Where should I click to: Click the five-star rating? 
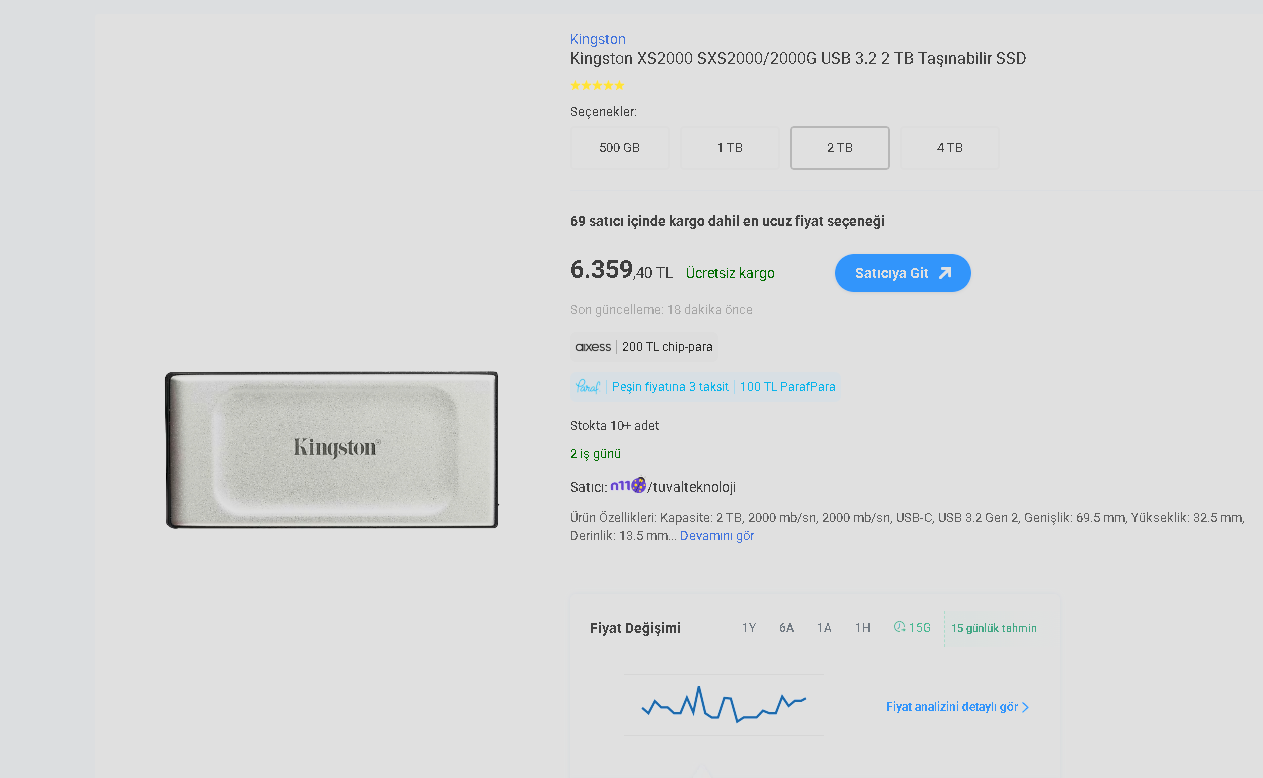pos(597,86)
